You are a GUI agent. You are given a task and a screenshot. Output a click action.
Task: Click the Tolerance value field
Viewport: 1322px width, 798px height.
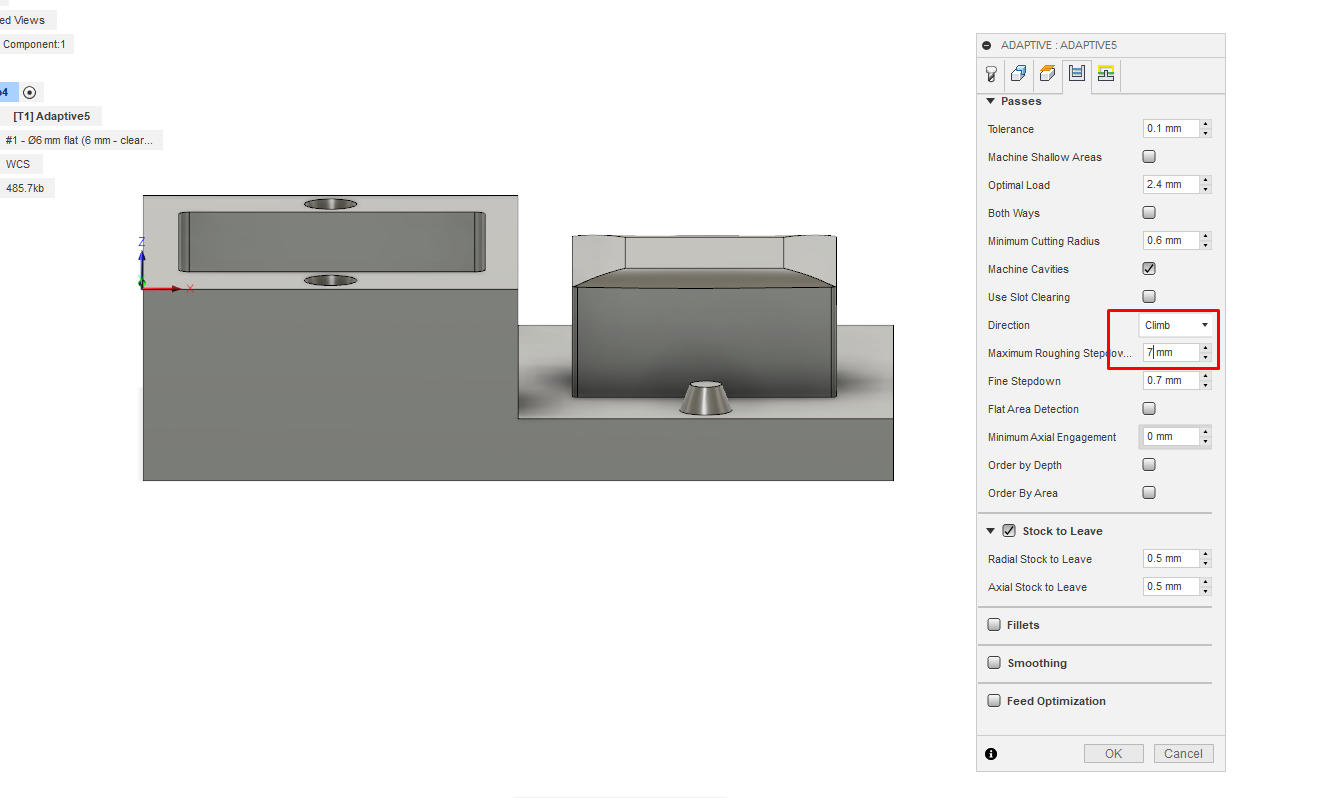pos(1171,129)
